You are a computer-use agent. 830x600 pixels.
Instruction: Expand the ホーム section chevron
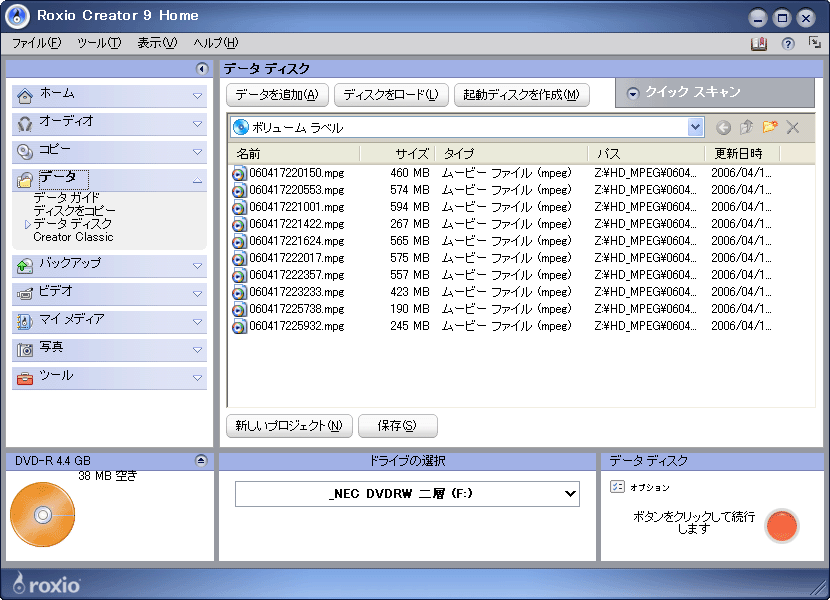click(197, 96)
